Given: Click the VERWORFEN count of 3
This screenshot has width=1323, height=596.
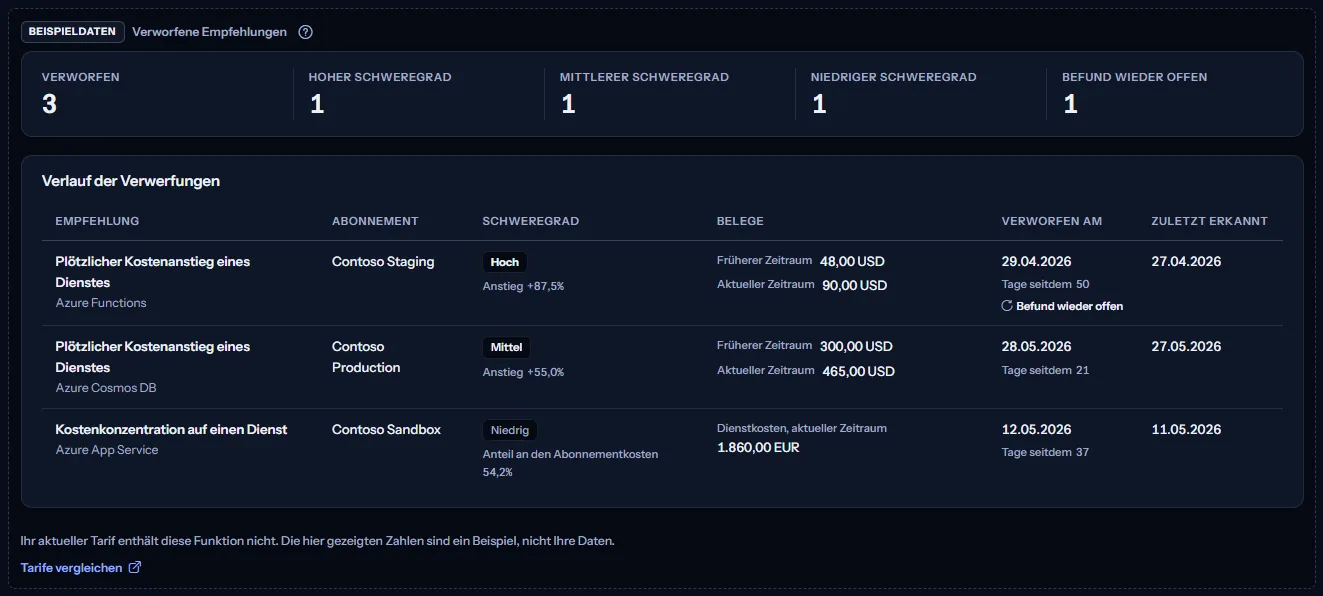Looking at the screenshot, I should (49, 104).
